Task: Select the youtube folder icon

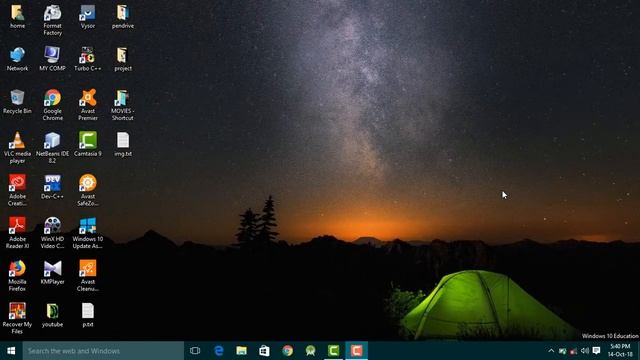Action: (52, 315)
